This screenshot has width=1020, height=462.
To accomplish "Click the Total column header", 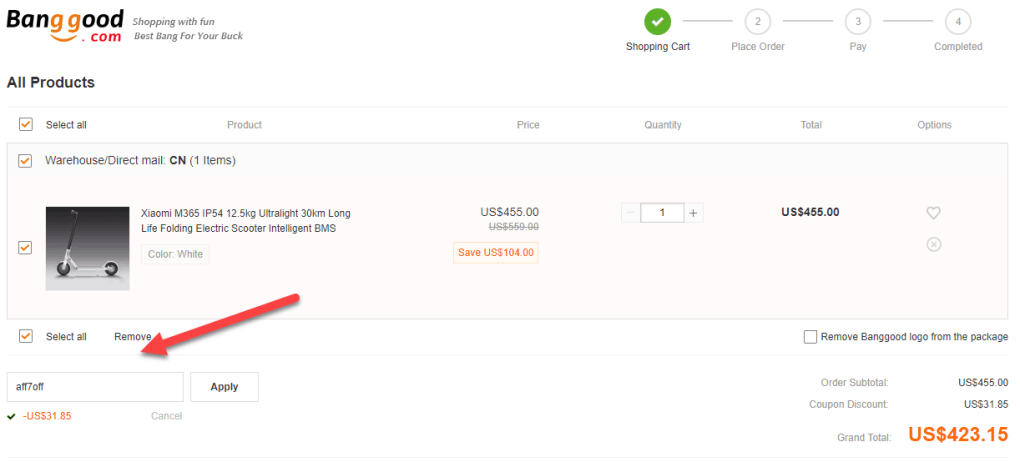I will [x=811, y=125].
